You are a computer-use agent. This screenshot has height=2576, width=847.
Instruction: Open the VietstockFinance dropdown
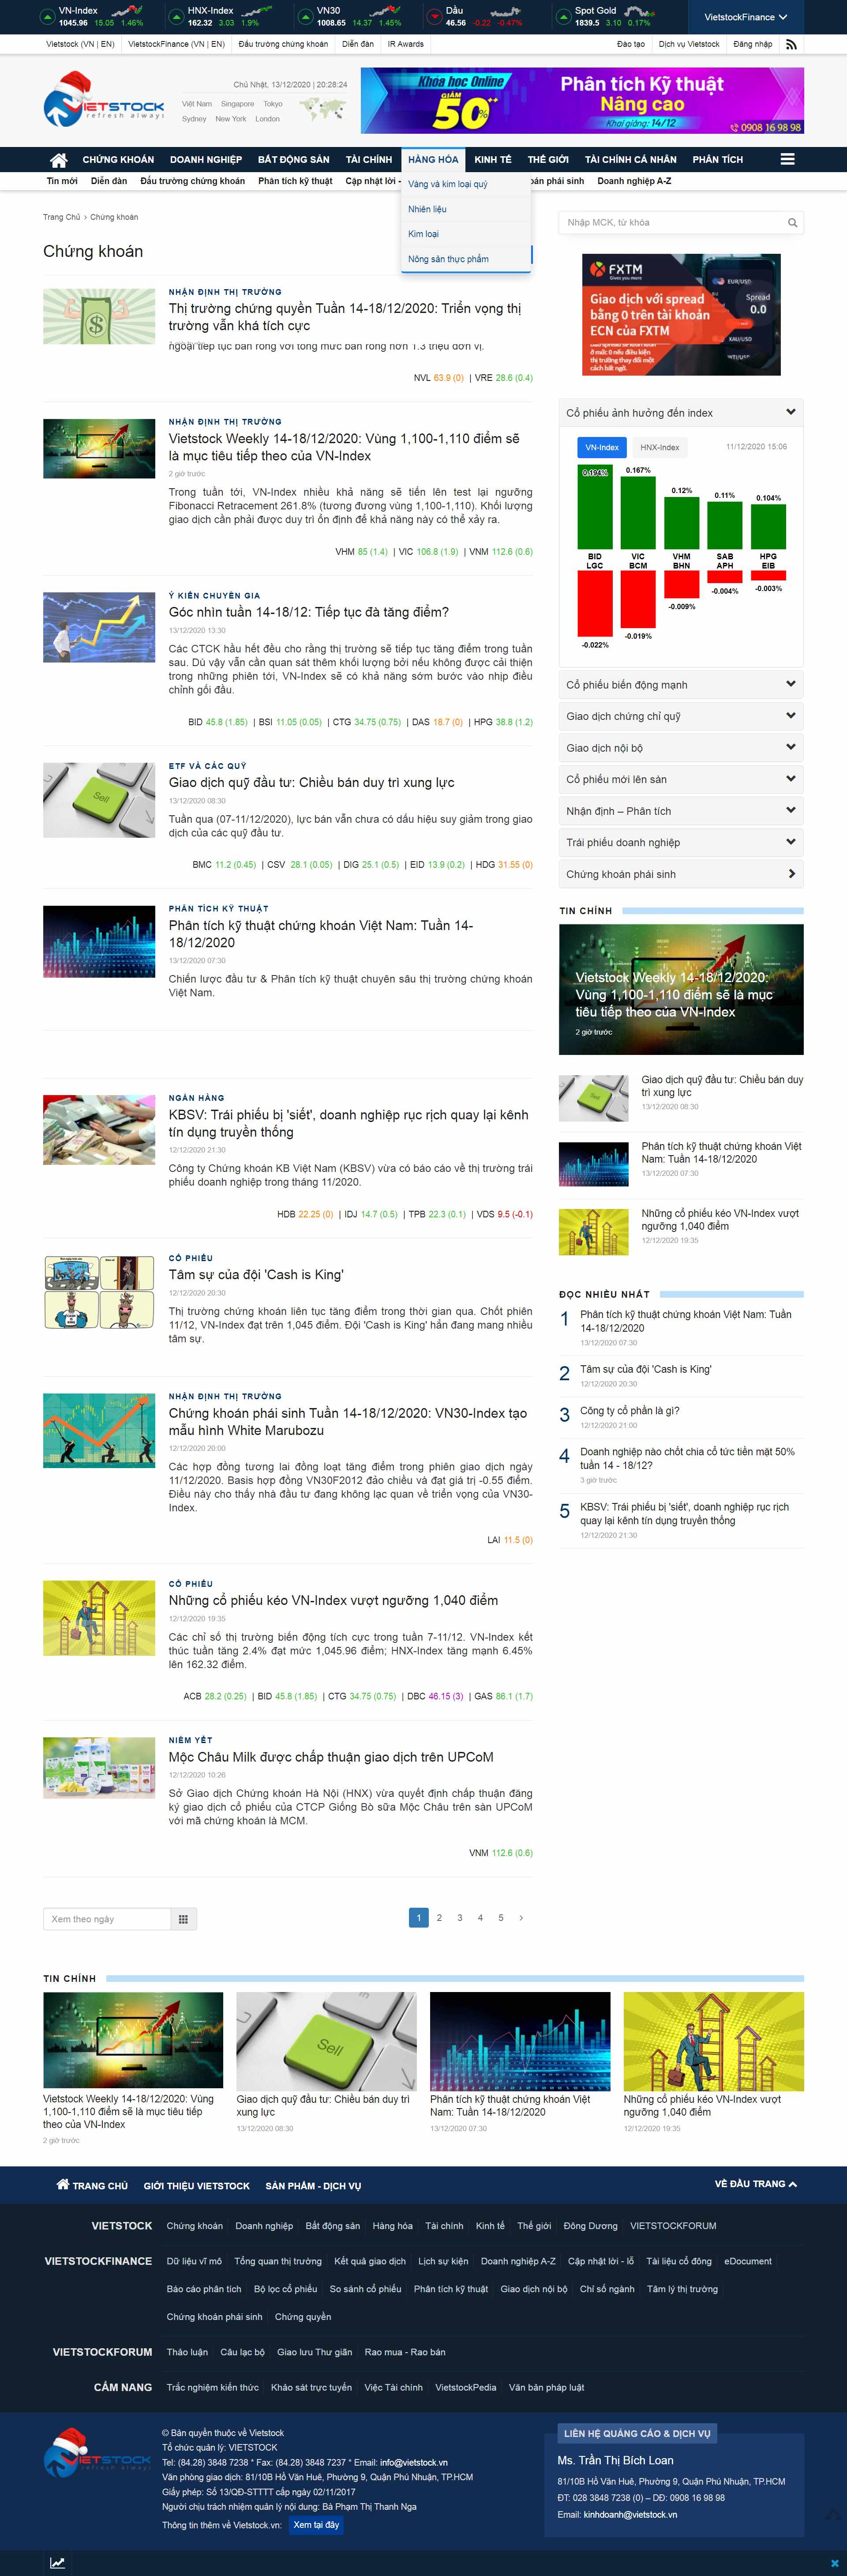[x=745, y=17]
